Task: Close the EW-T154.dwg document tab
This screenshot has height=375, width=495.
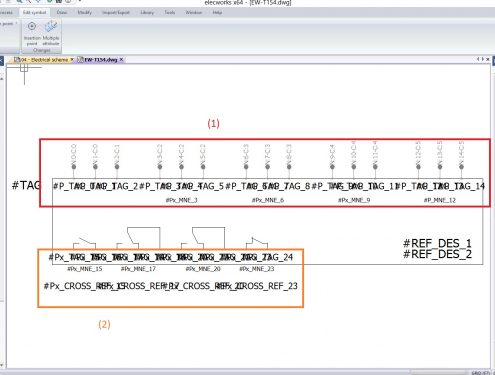Action: tap(121, 60)
